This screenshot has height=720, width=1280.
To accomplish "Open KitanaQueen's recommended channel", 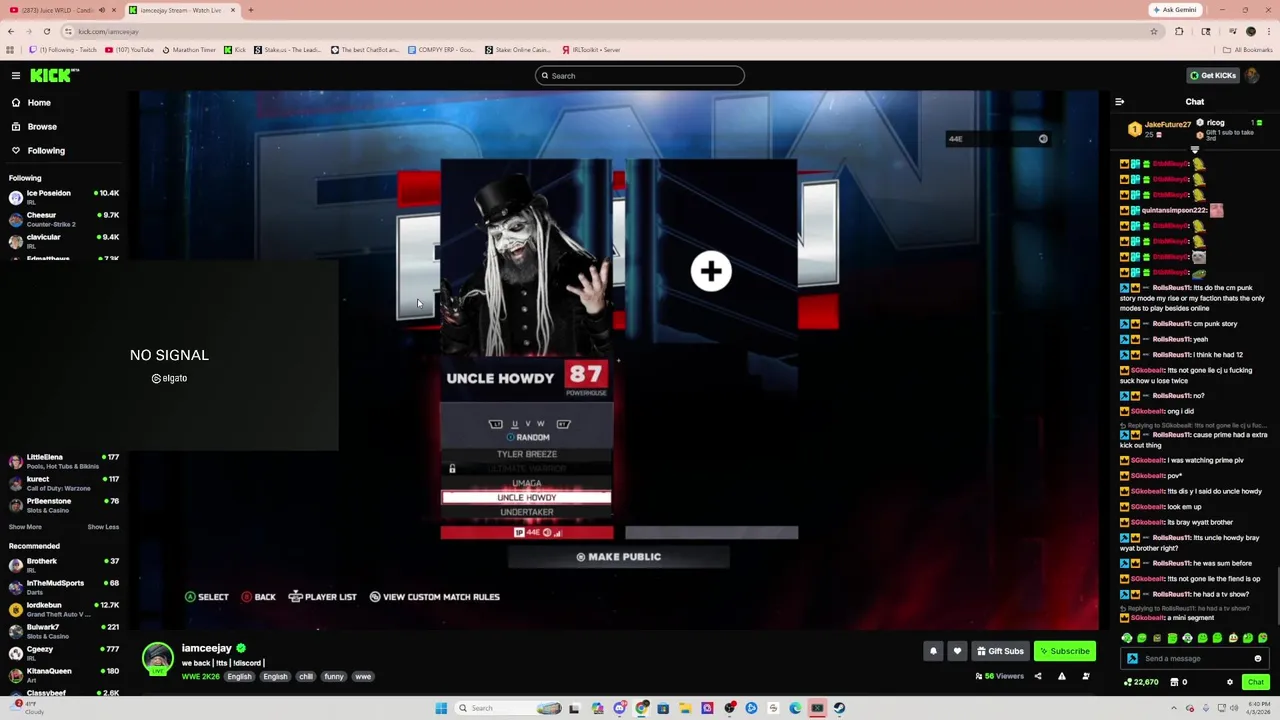I will (x=62, y=675).
